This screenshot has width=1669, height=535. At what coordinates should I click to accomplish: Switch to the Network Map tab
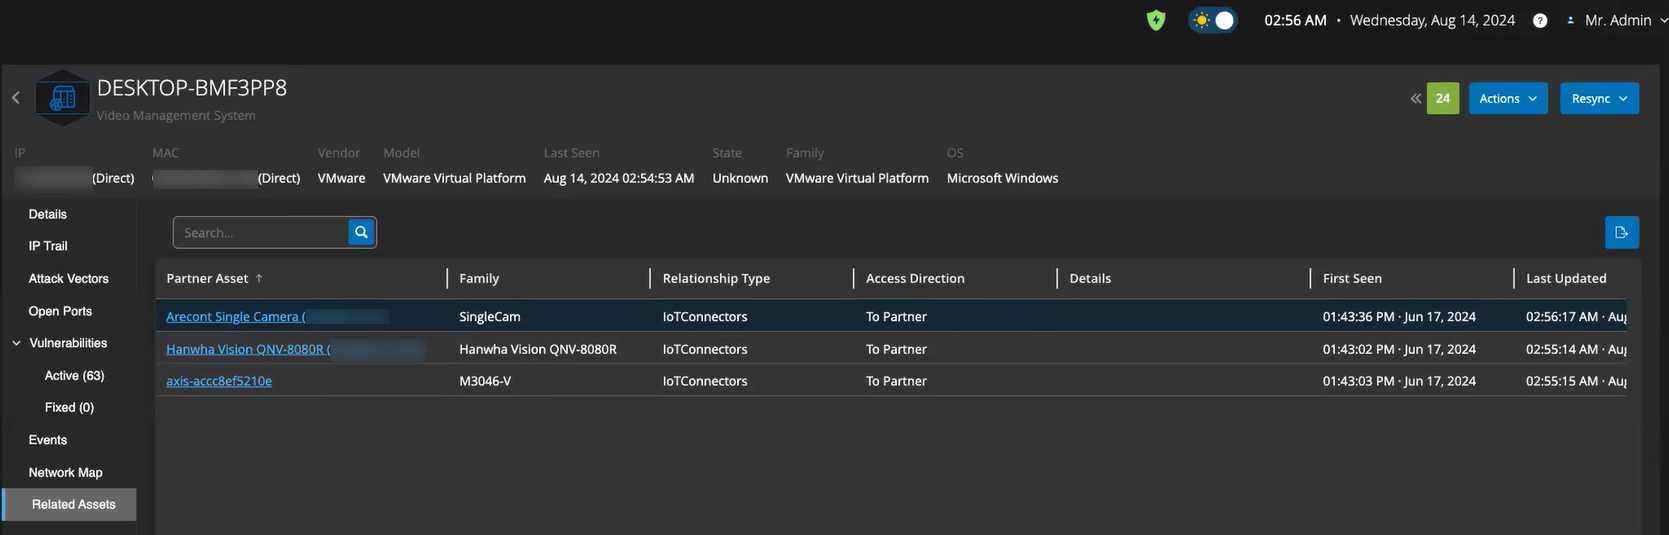[x=65, y=472]
